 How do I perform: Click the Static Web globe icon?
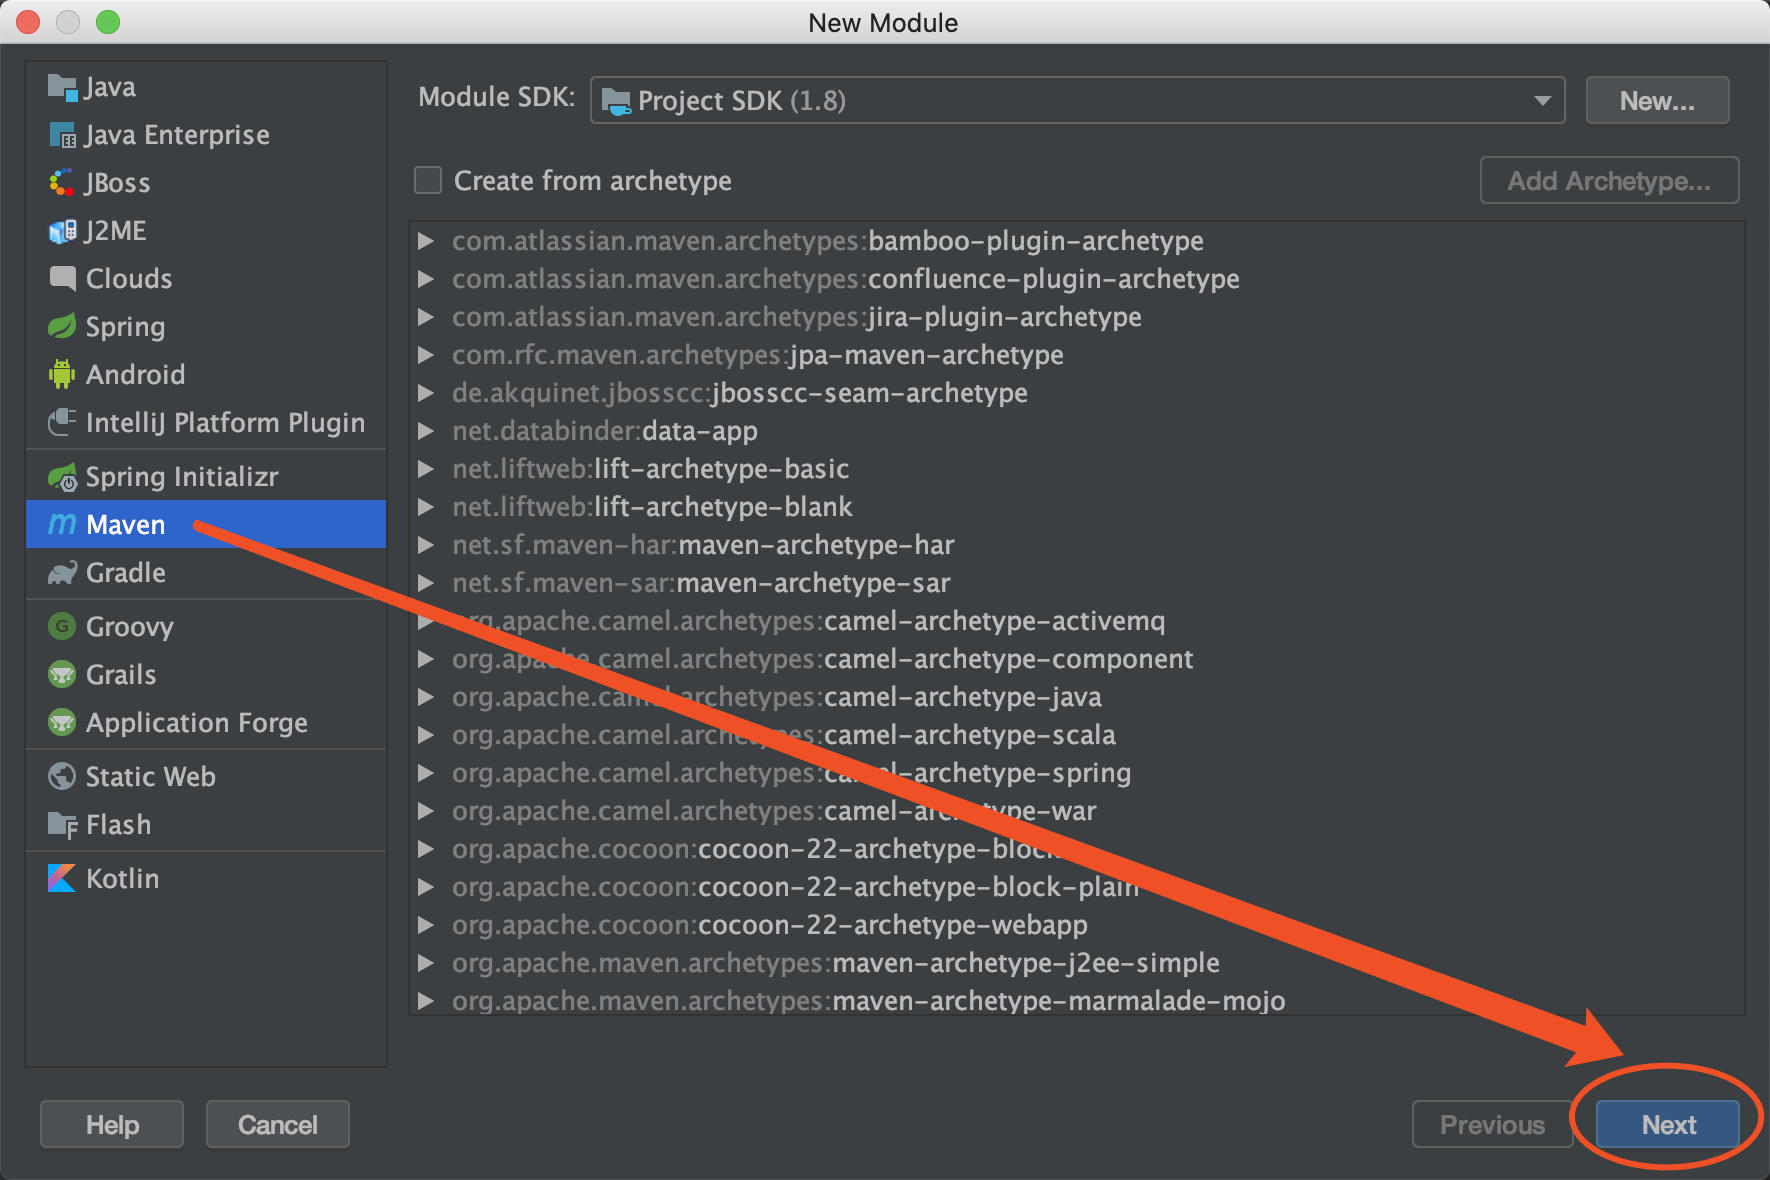point(62,777)
